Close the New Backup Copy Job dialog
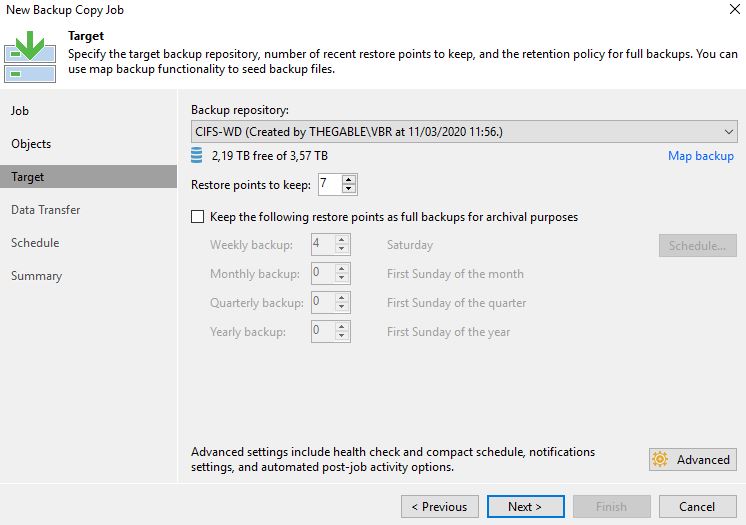 [x=734, y=9]
